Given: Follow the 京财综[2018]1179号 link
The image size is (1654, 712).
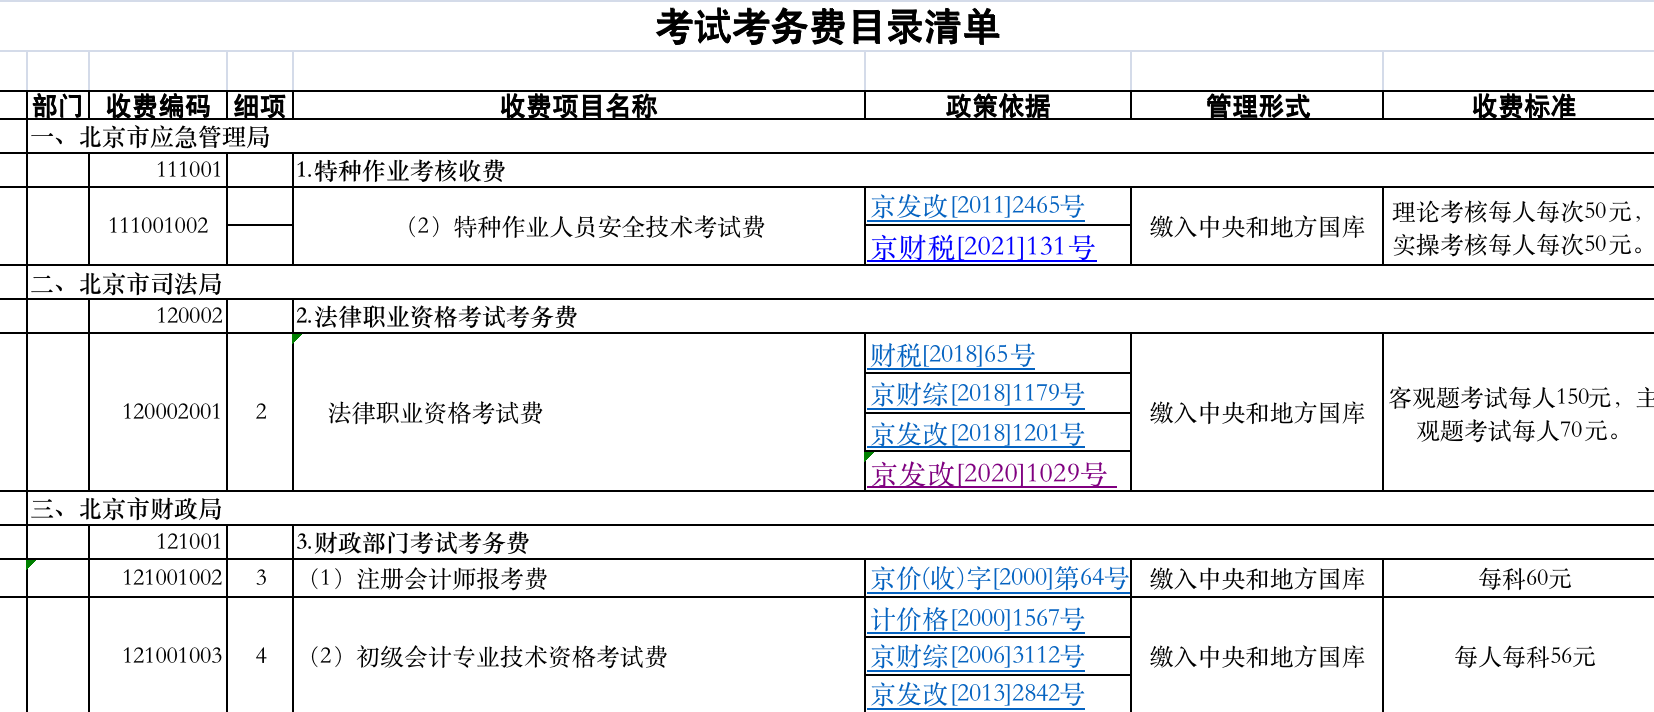Looking at the screenshot, I should click(x=977, y=394).
